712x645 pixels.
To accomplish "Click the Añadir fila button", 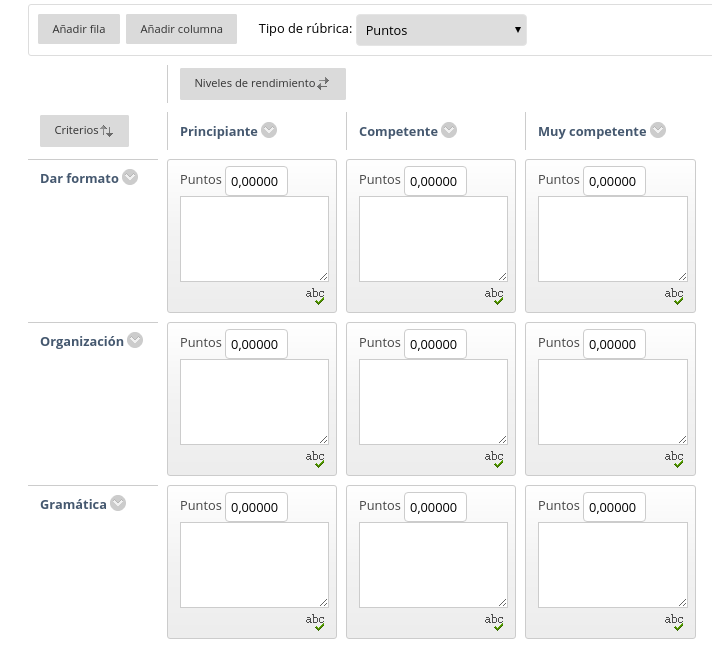I will (79, 29).
